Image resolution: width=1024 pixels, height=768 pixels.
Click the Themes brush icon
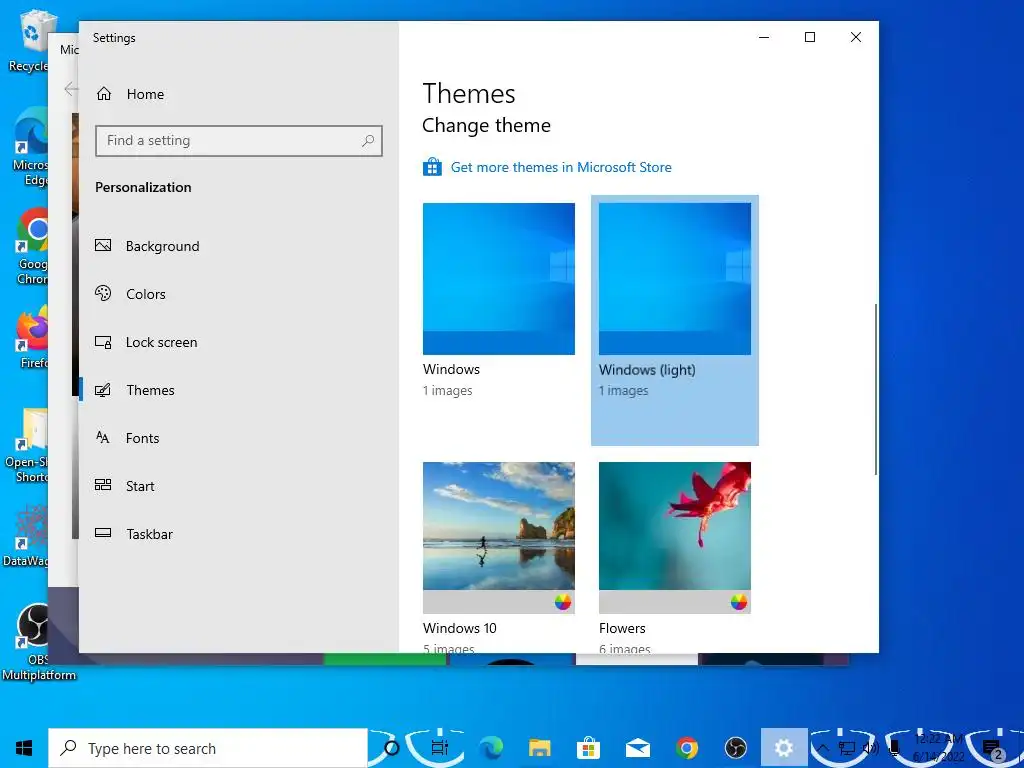tap(103, 390)
